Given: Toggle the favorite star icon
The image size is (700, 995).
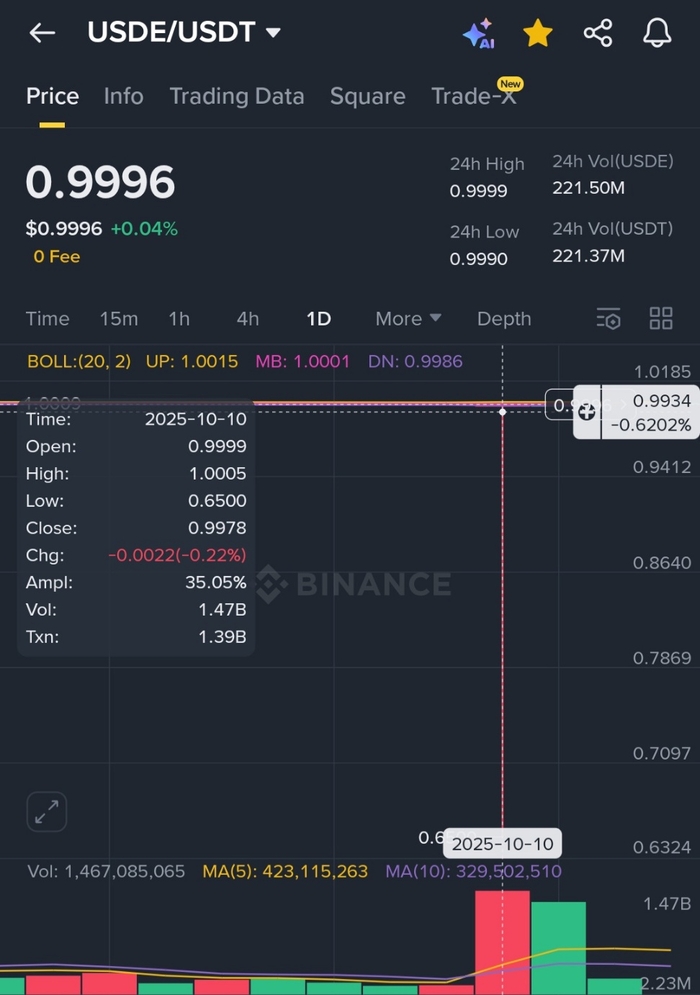Looking at the screenshot, I should [538, 33].
